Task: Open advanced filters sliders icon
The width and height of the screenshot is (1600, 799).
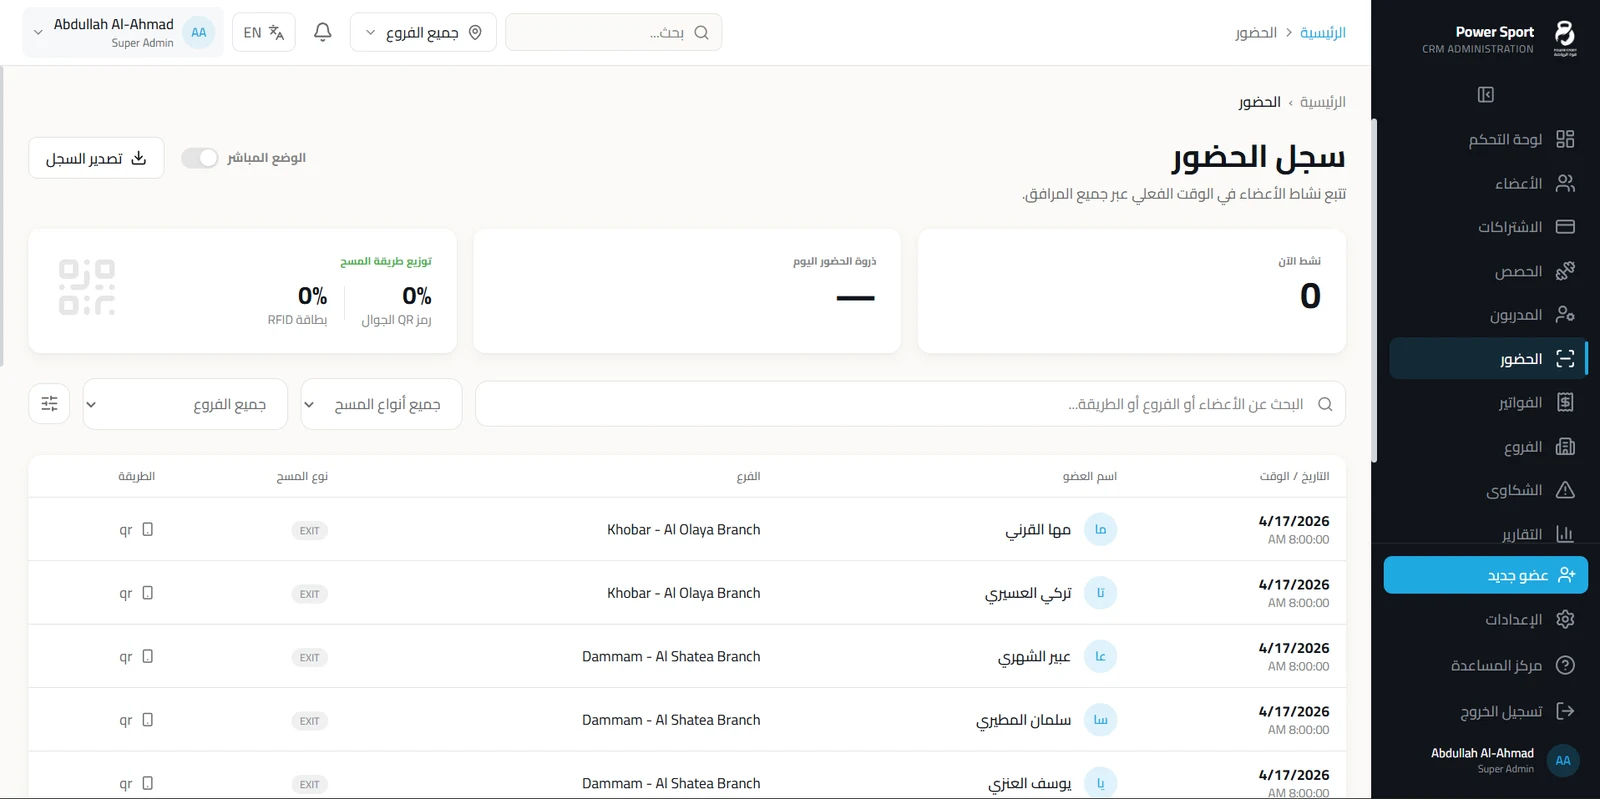Action: (49, 404)
